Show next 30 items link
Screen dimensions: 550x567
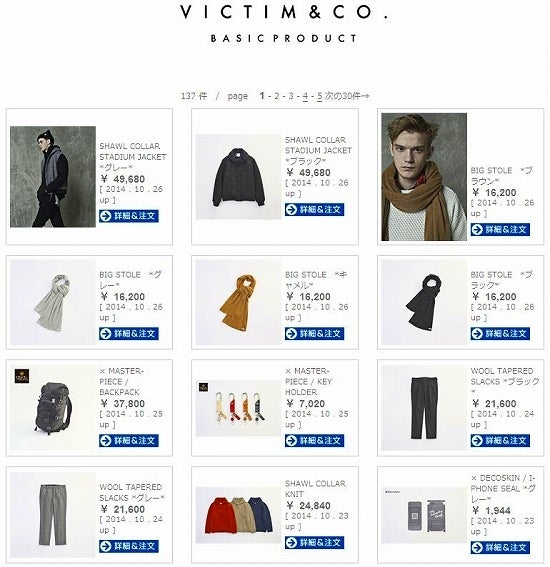coord(347,96)
